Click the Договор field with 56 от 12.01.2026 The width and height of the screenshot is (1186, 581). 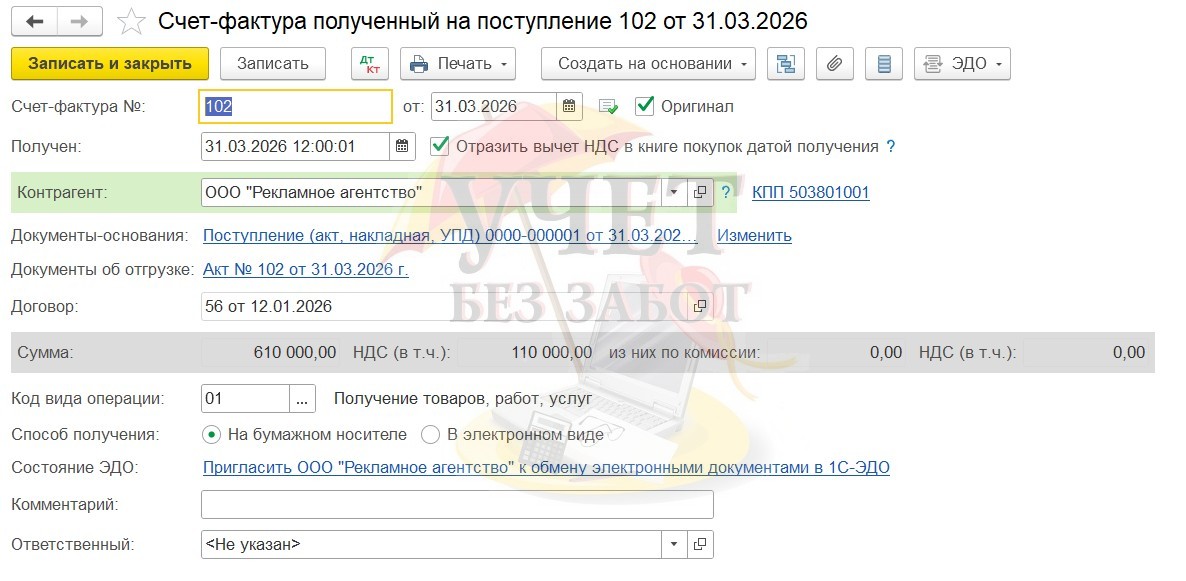[x=445, y=306]
